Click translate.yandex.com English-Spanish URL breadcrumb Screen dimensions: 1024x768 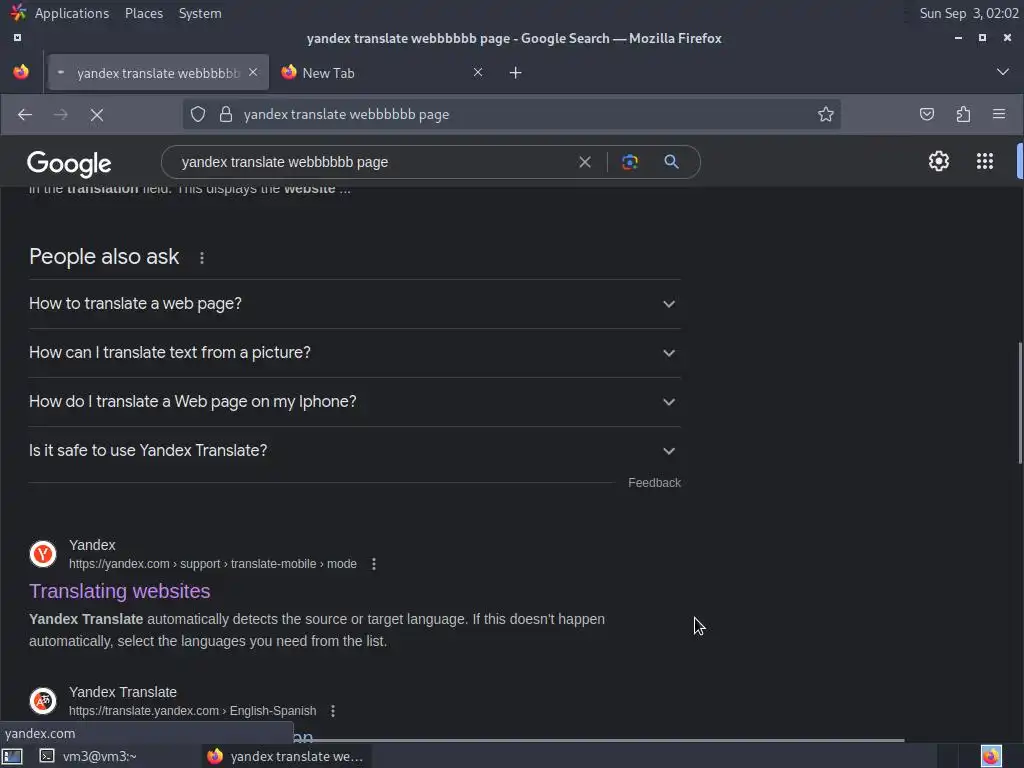[x=193, y=711]
